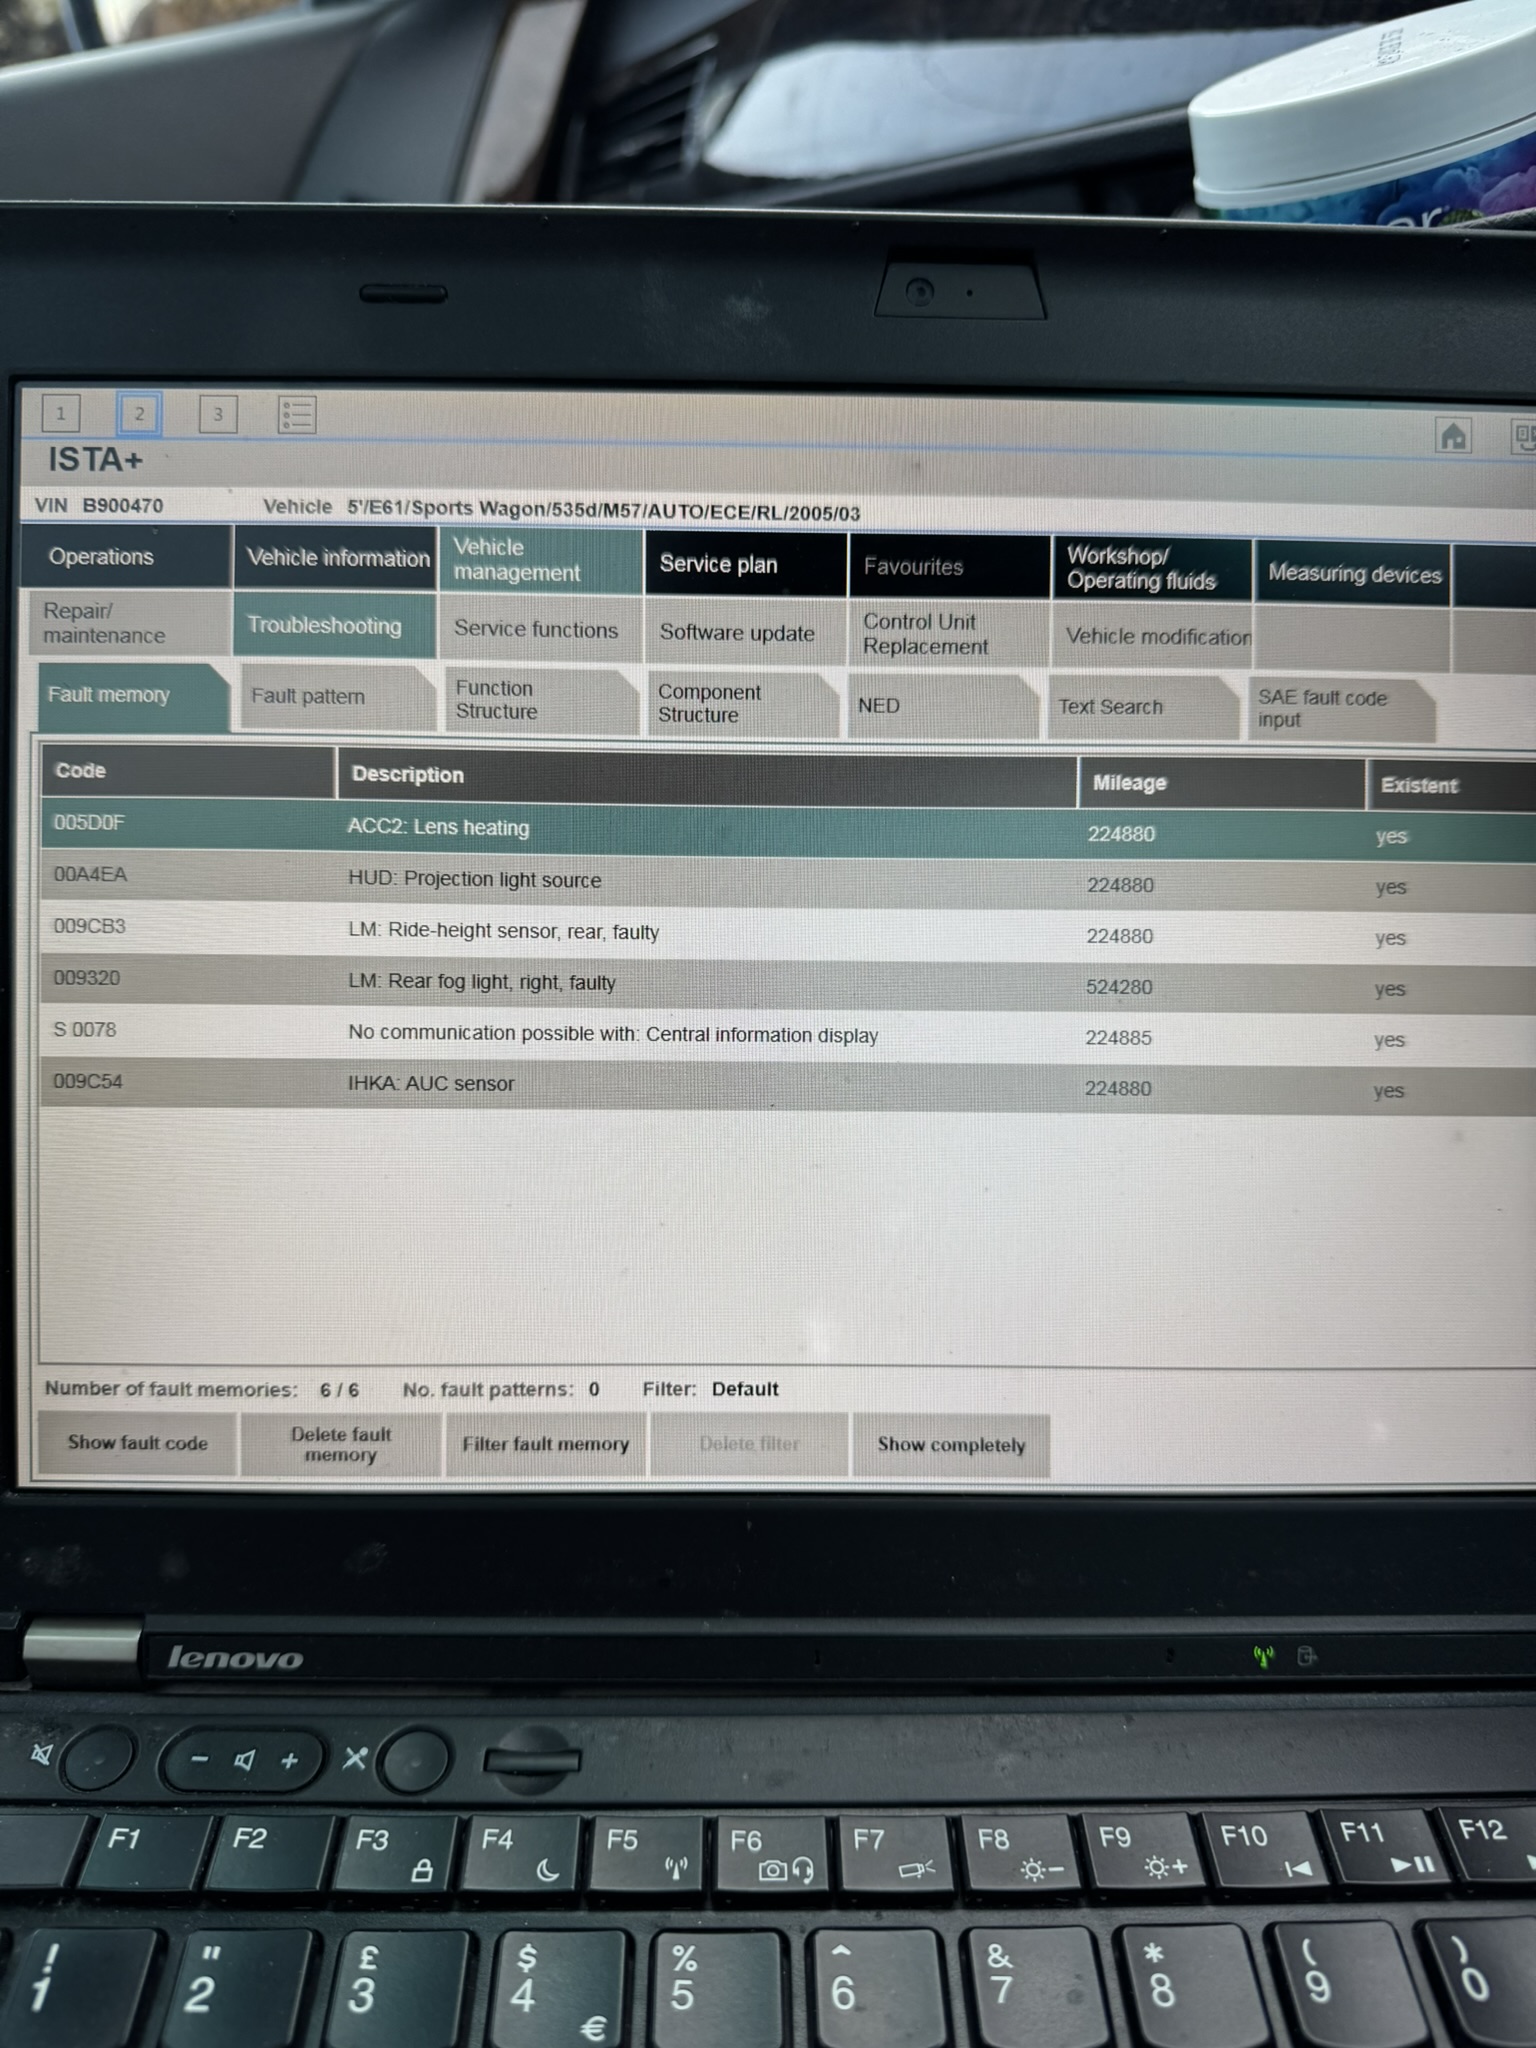Select fault row 00A4EA

[788, 881]
